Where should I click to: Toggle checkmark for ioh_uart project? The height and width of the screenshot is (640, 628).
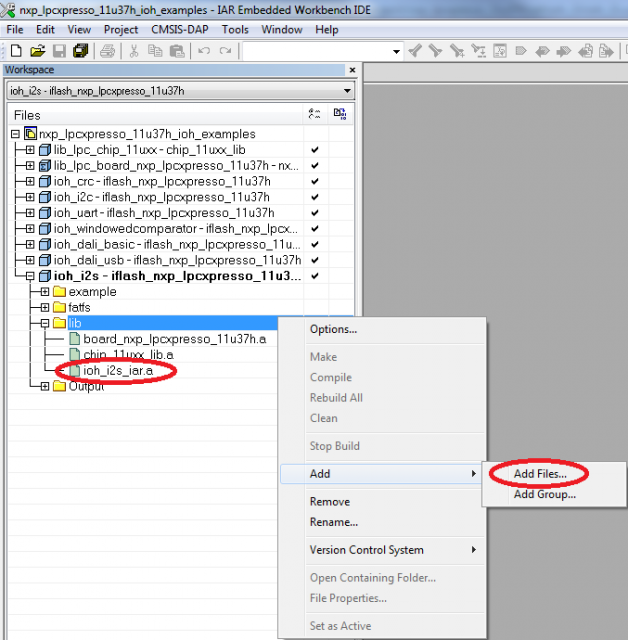point(315,213)
